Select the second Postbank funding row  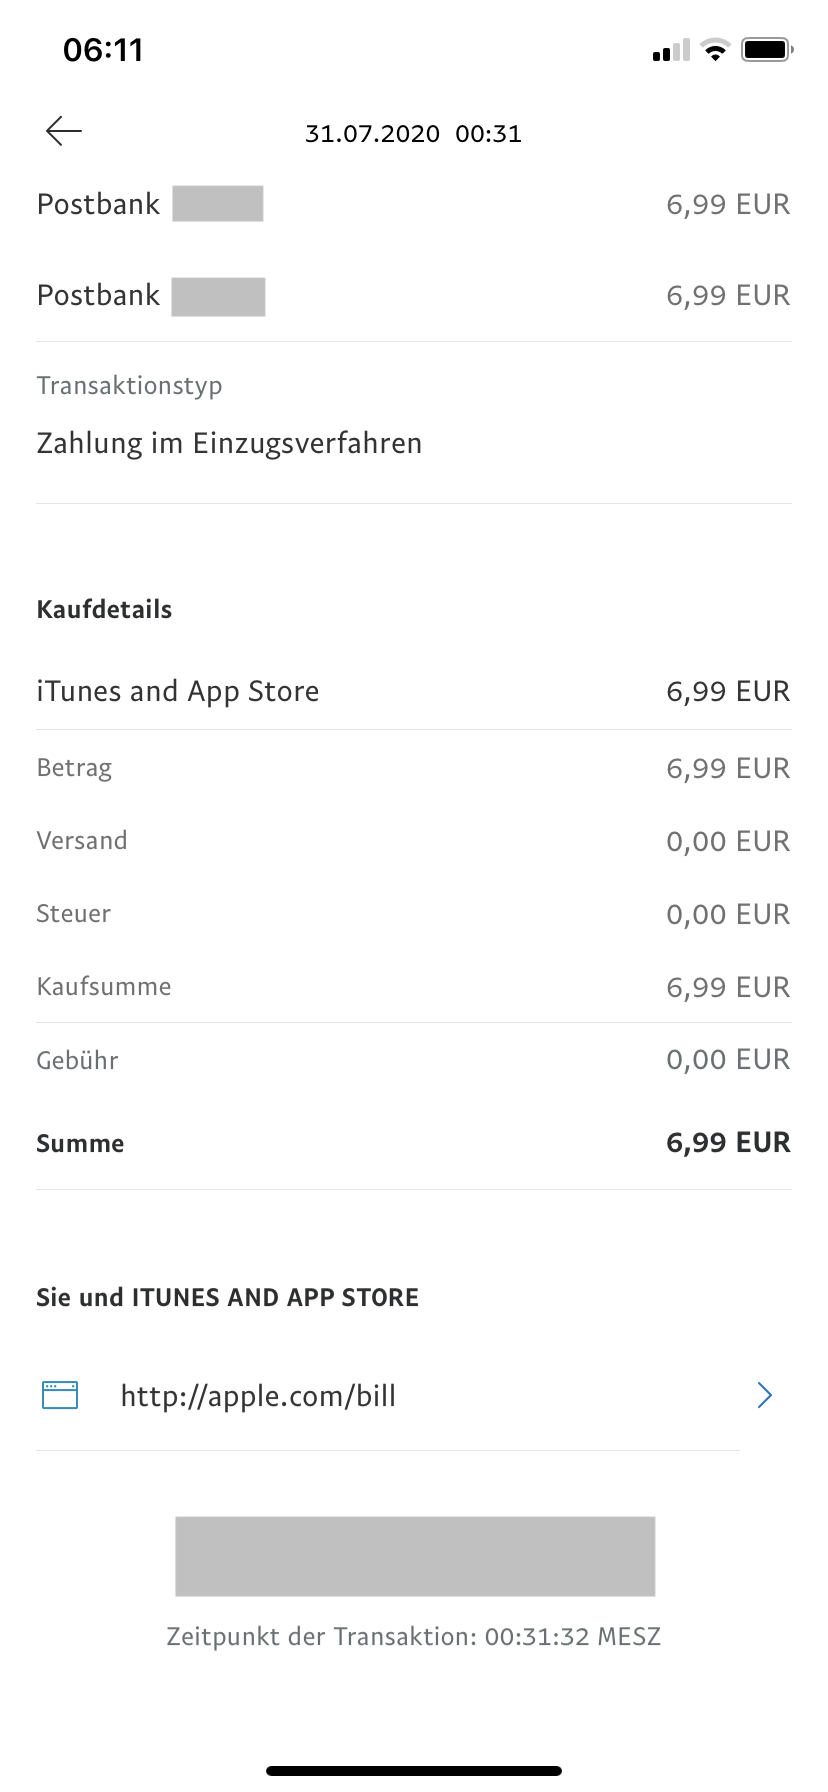(x=413, y=296)
